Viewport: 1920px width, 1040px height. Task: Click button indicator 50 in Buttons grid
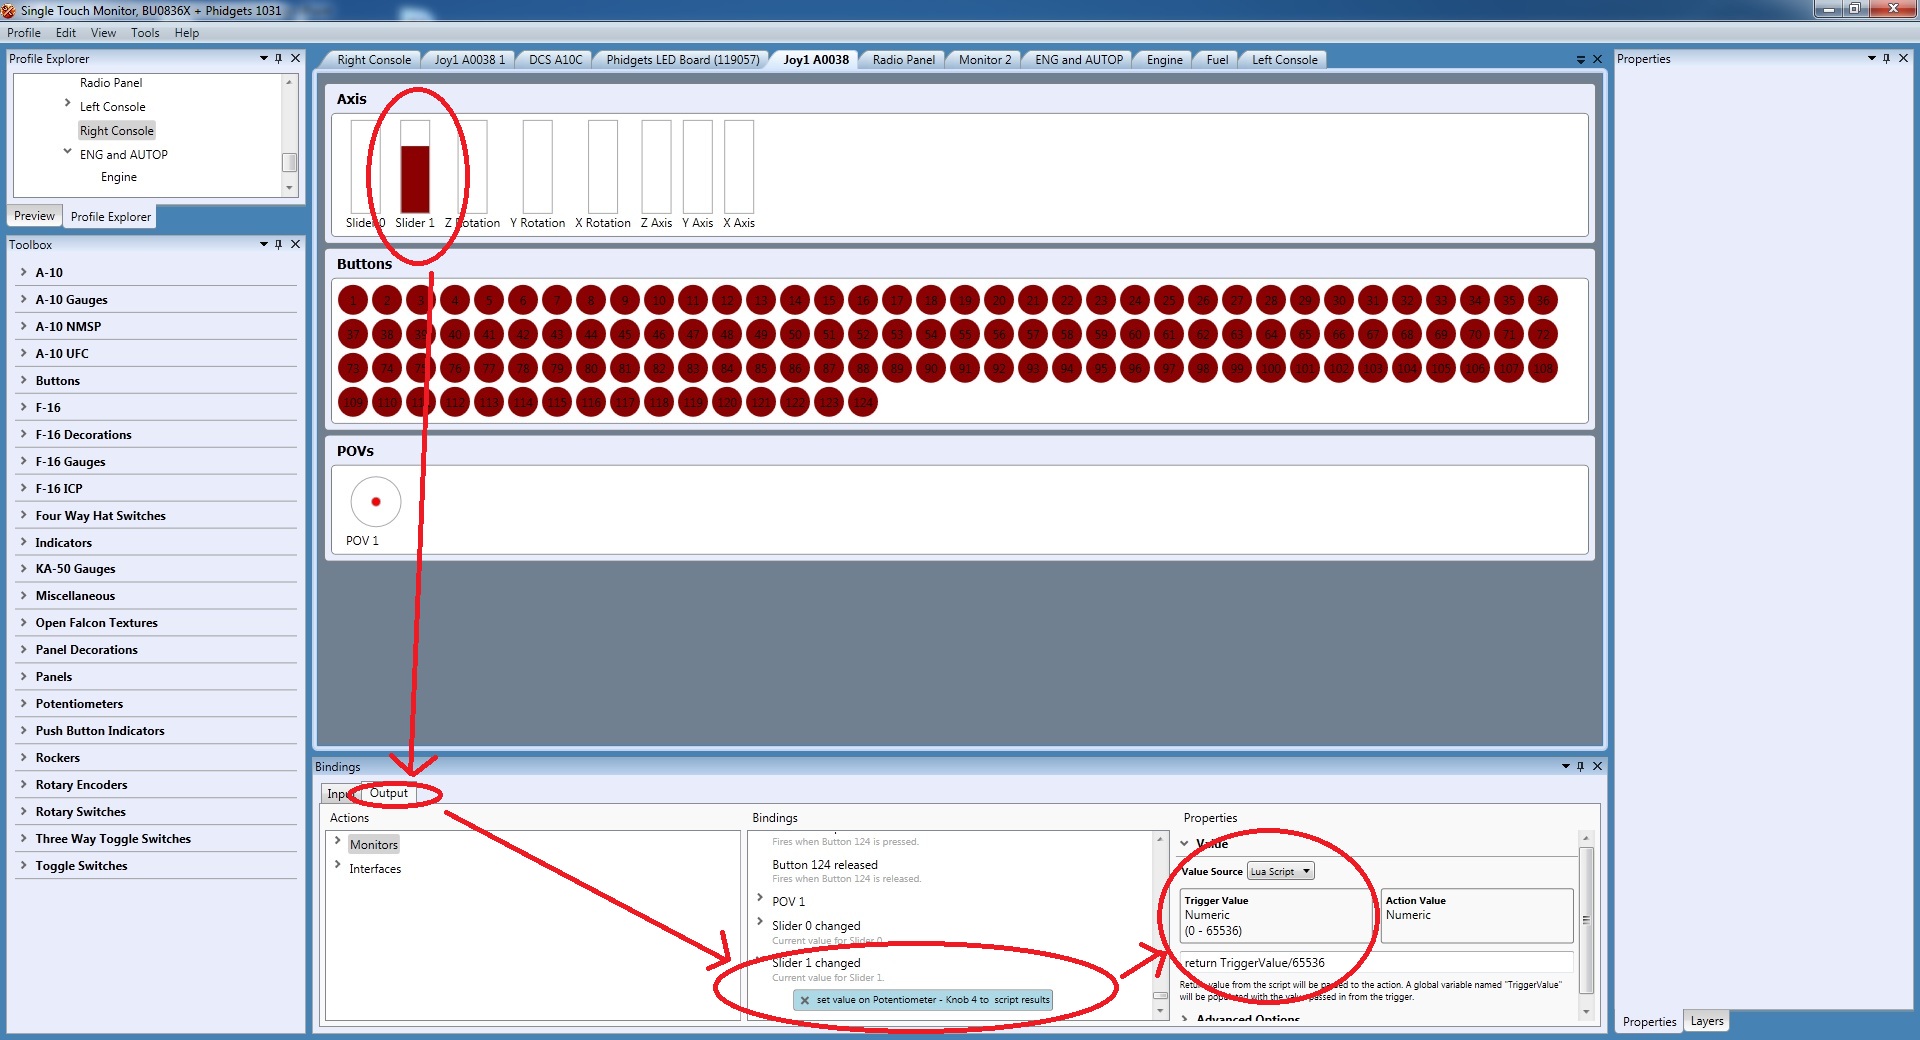click(x=795, y=334)
